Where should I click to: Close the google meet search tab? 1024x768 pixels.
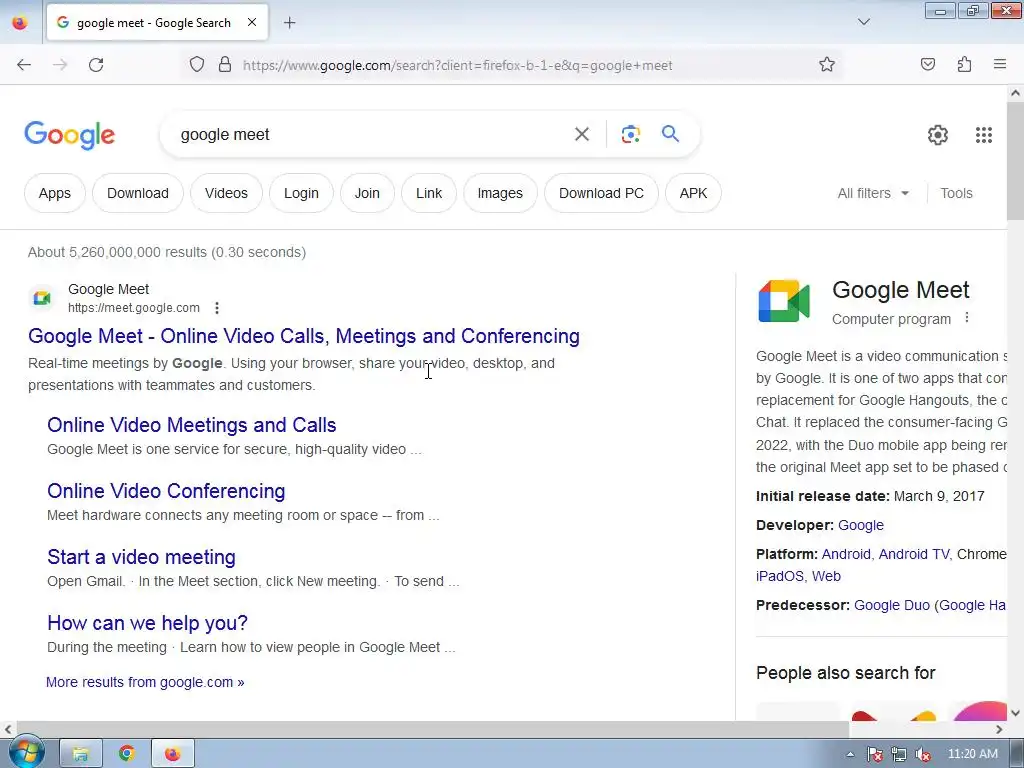[252, 22]
